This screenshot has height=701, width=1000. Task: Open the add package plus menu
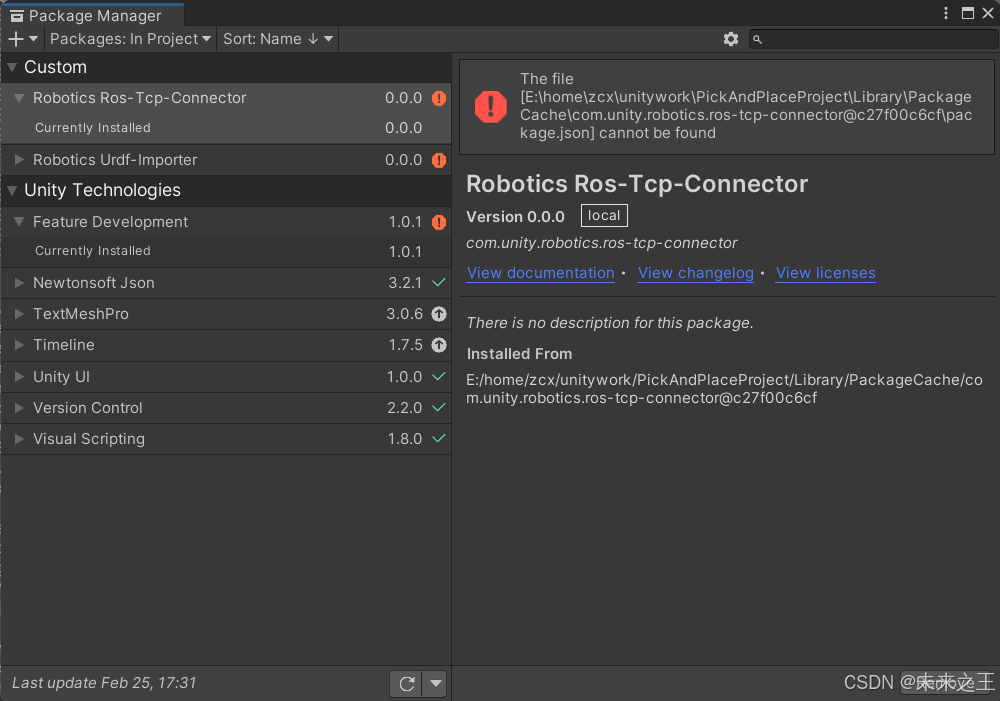pos(23,39)
